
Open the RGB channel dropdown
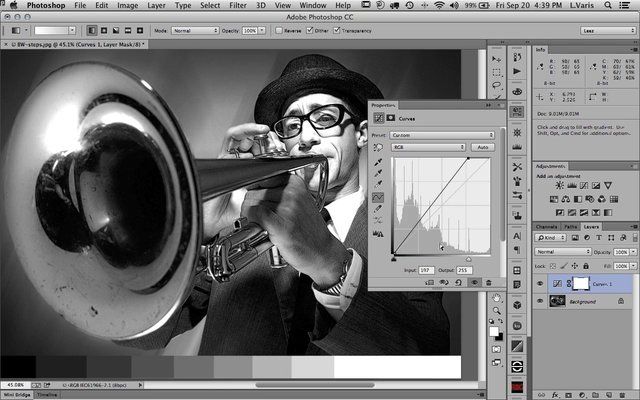428,146
